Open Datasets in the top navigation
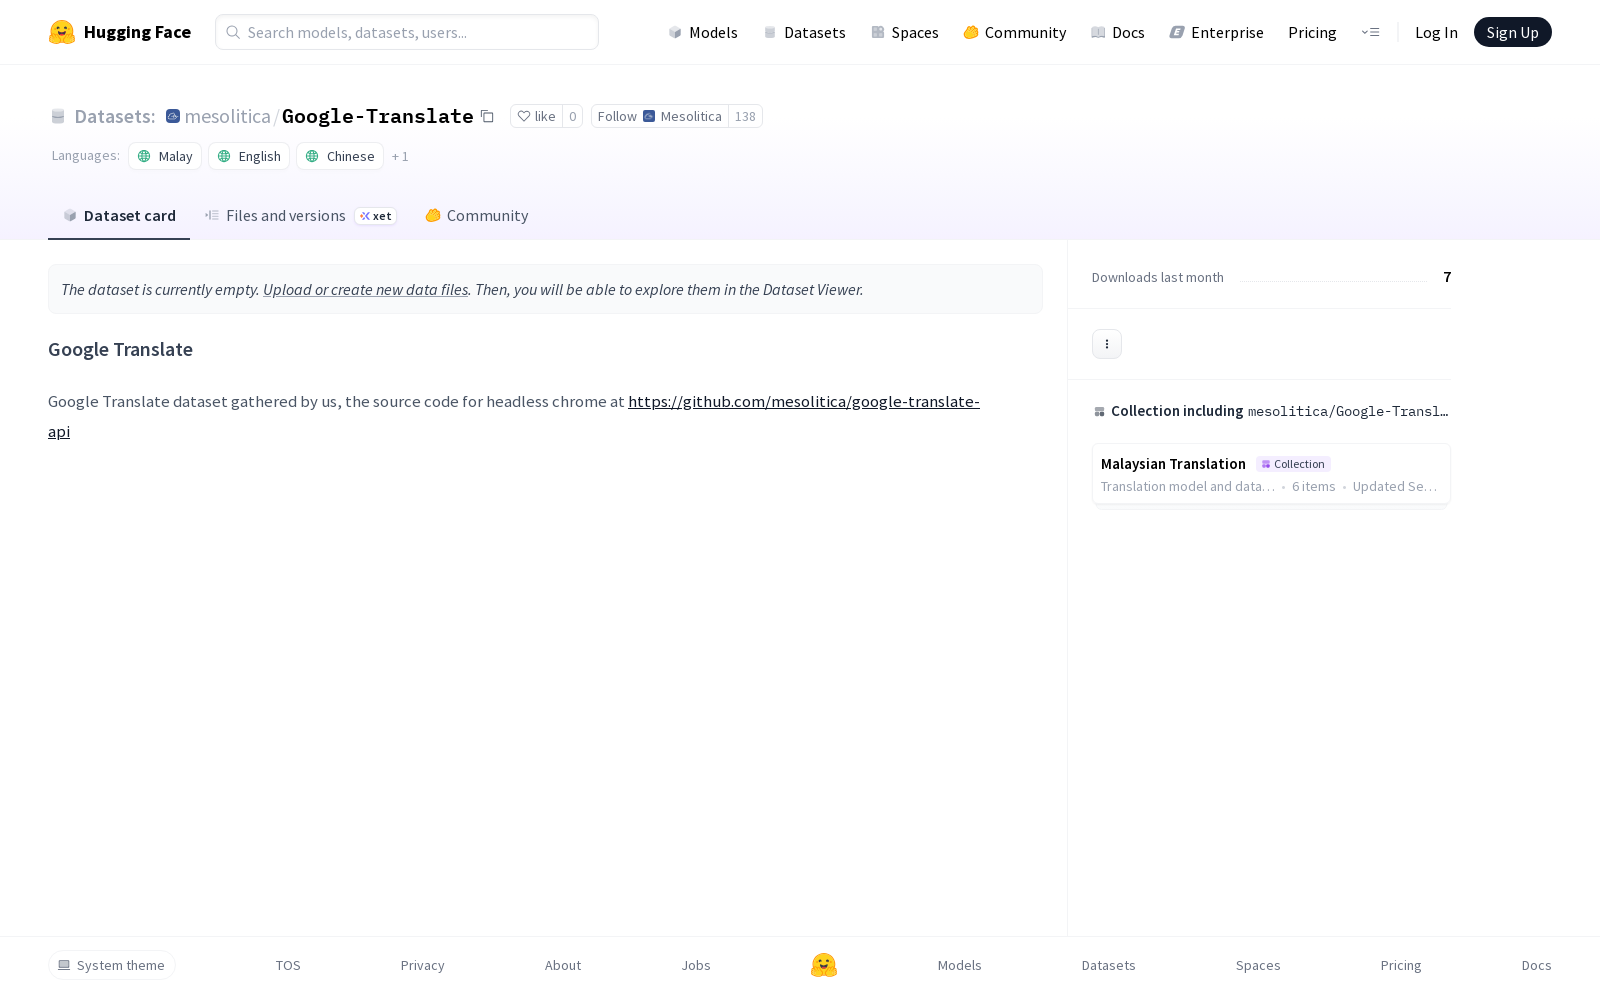This screenshot has height=1000, width=1600. [804, 32]
